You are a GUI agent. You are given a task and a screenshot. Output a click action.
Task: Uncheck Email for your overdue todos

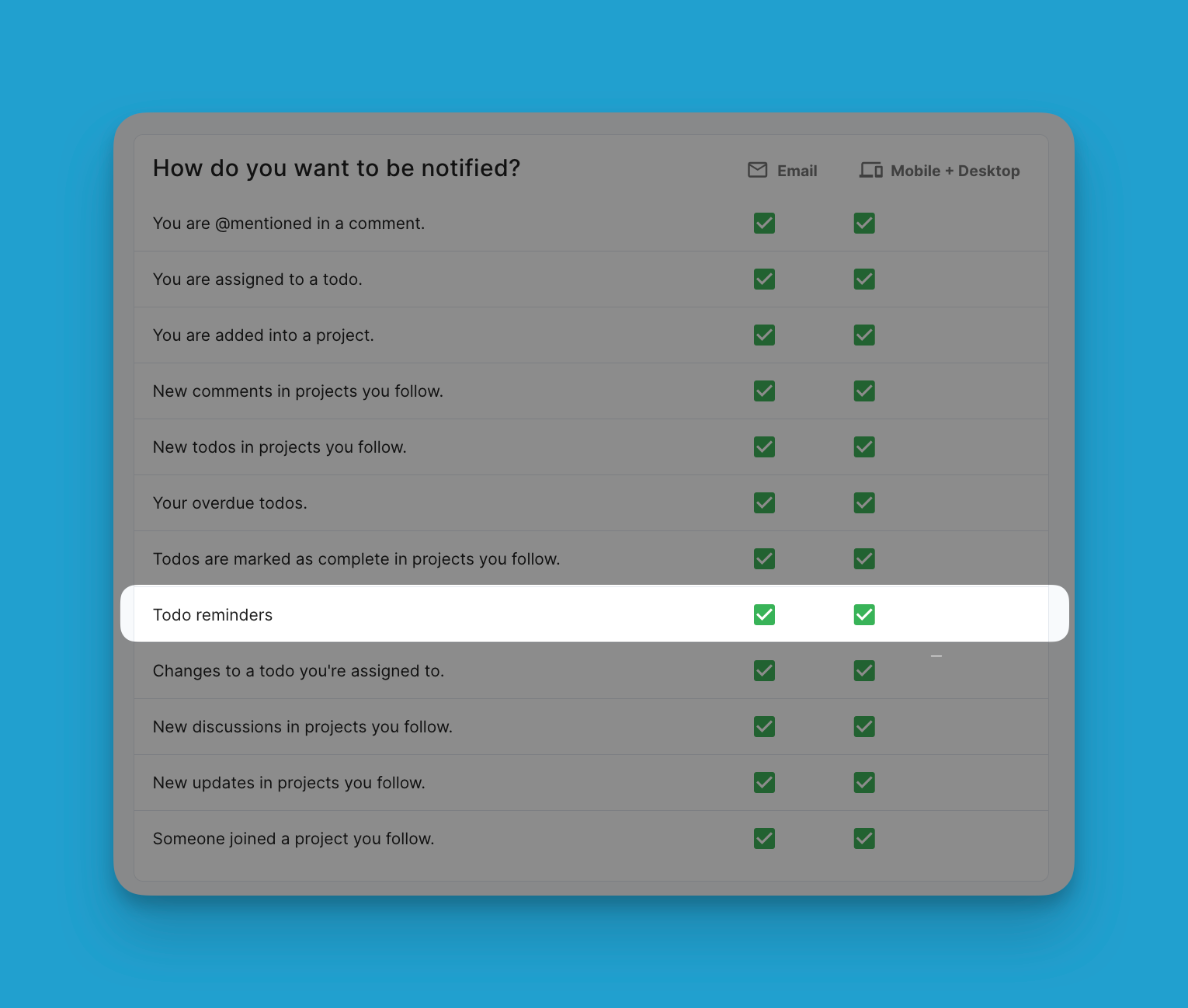764,503
